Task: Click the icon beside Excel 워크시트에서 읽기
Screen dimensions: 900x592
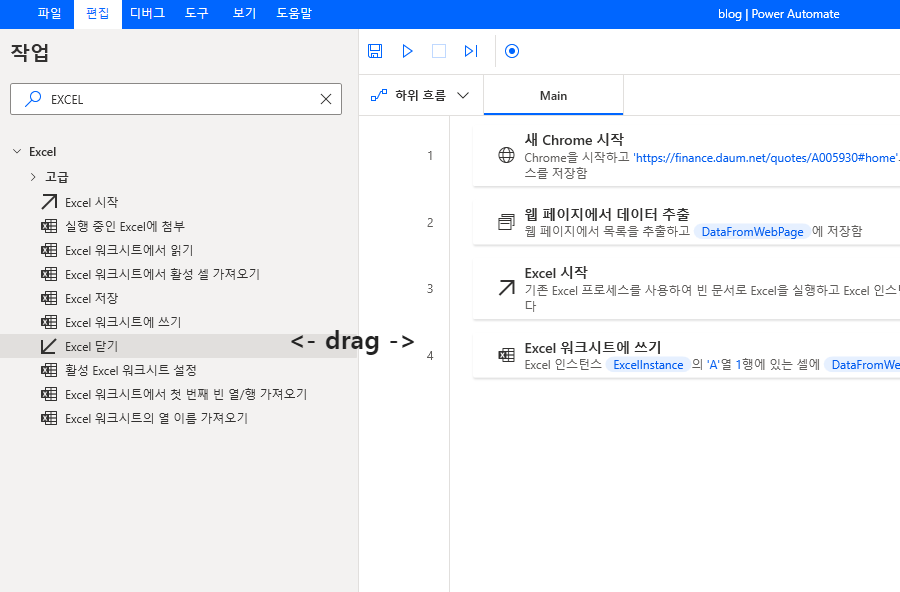Action: [x=49, y=250]
